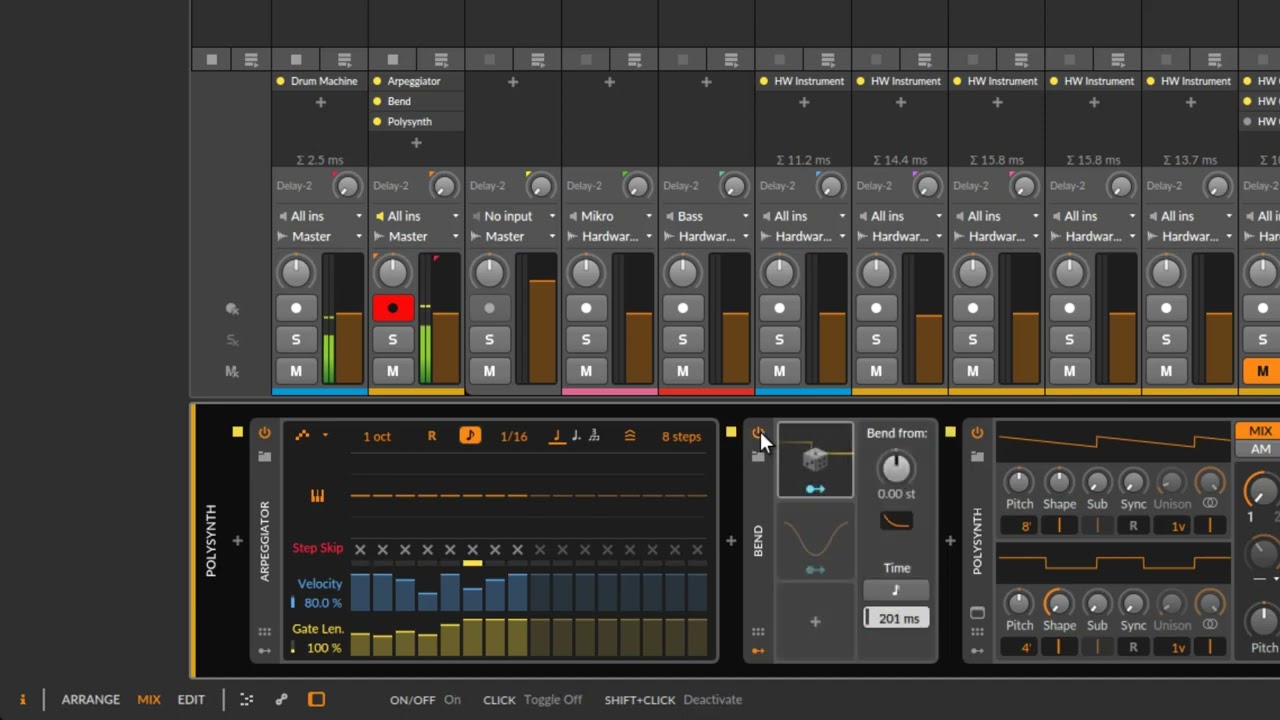1280x720 pixels.
Task: Toggle the orange note sync icon in Arpeggiator
Action: tap(470, 435)
